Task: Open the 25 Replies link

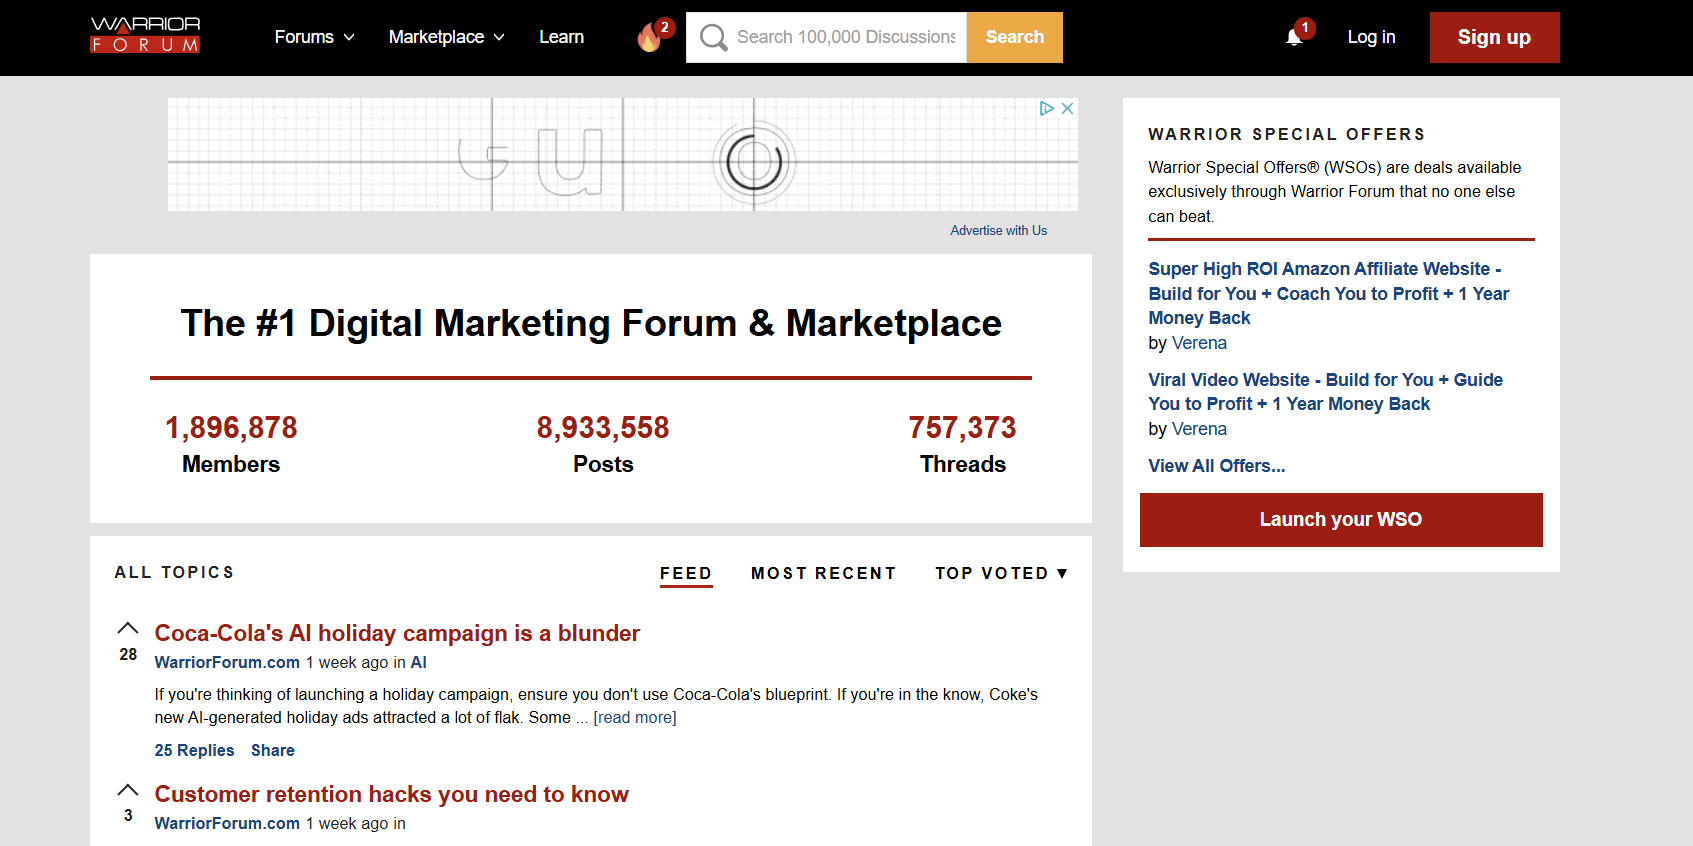Action: tap(194, 750)
